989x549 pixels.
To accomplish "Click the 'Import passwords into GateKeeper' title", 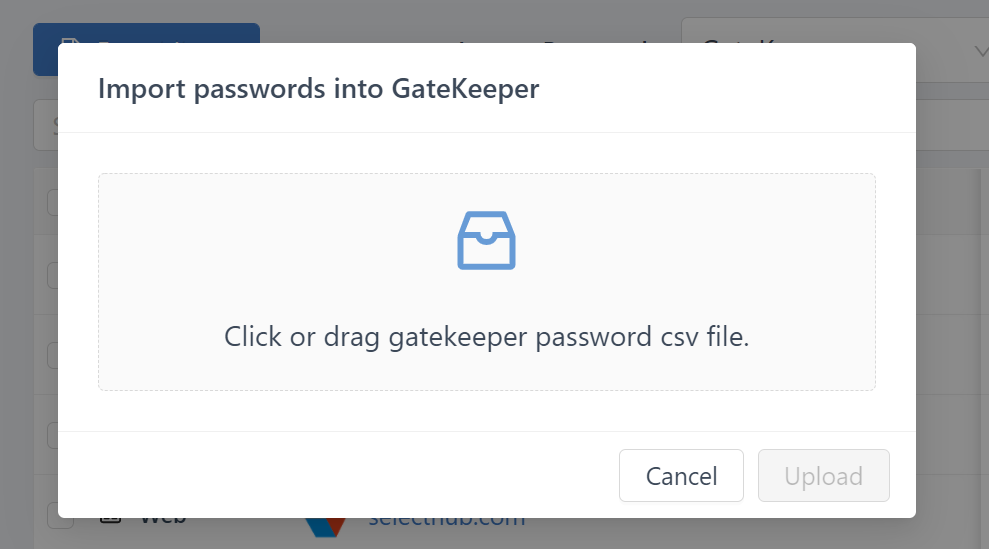I will tap(318, 88).
